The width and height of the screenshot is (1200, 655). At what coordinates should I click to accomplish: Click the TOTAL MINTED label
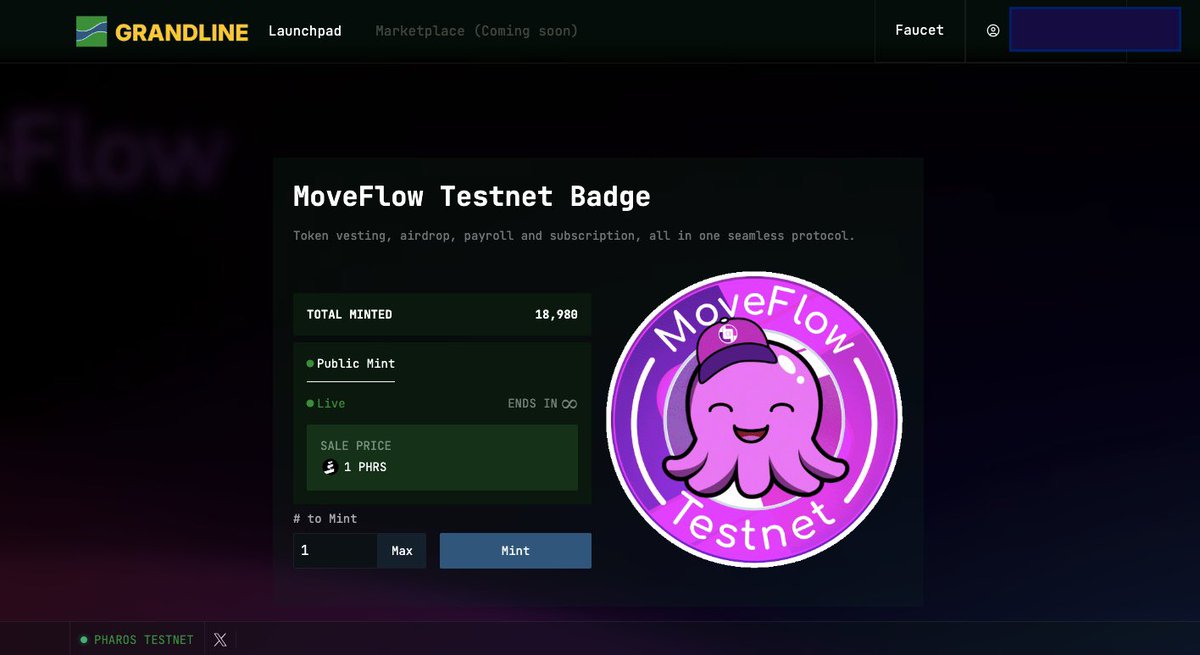[349, 315]
